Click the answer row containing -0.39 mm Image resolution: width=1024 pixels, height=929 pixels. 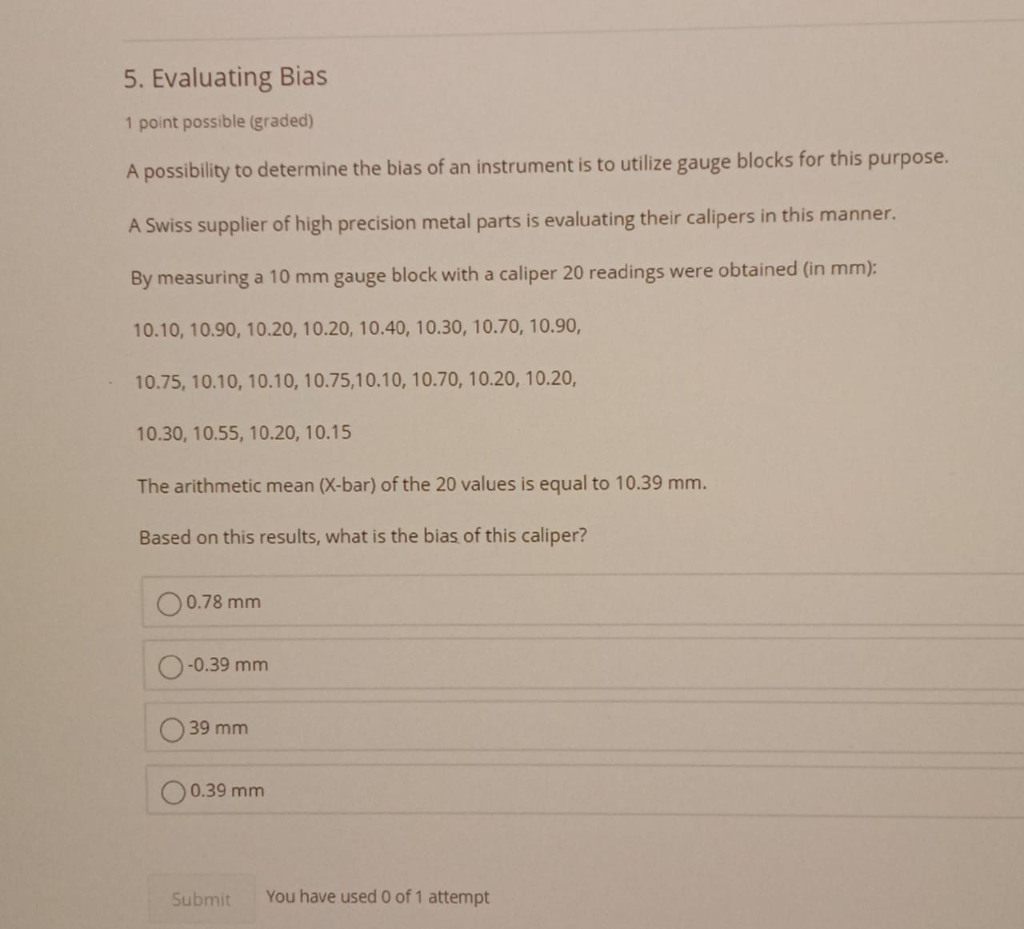pyautogui.click(x=500, y=665)
